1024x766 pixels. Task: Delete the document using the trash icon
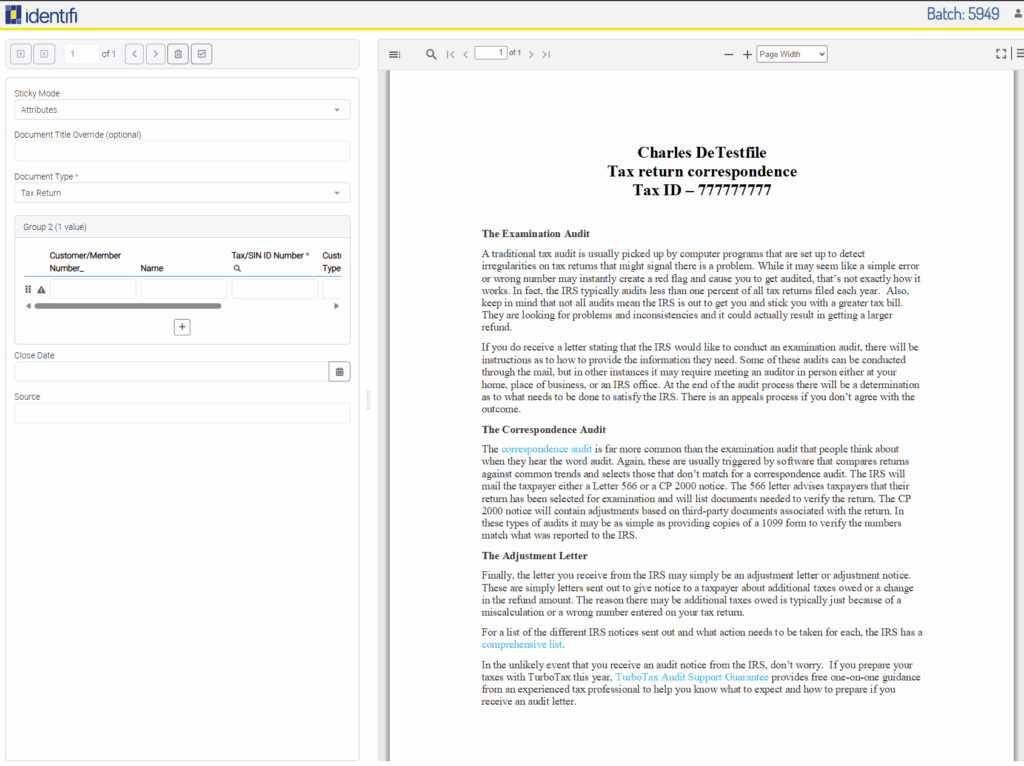click(x=178, y=54)
